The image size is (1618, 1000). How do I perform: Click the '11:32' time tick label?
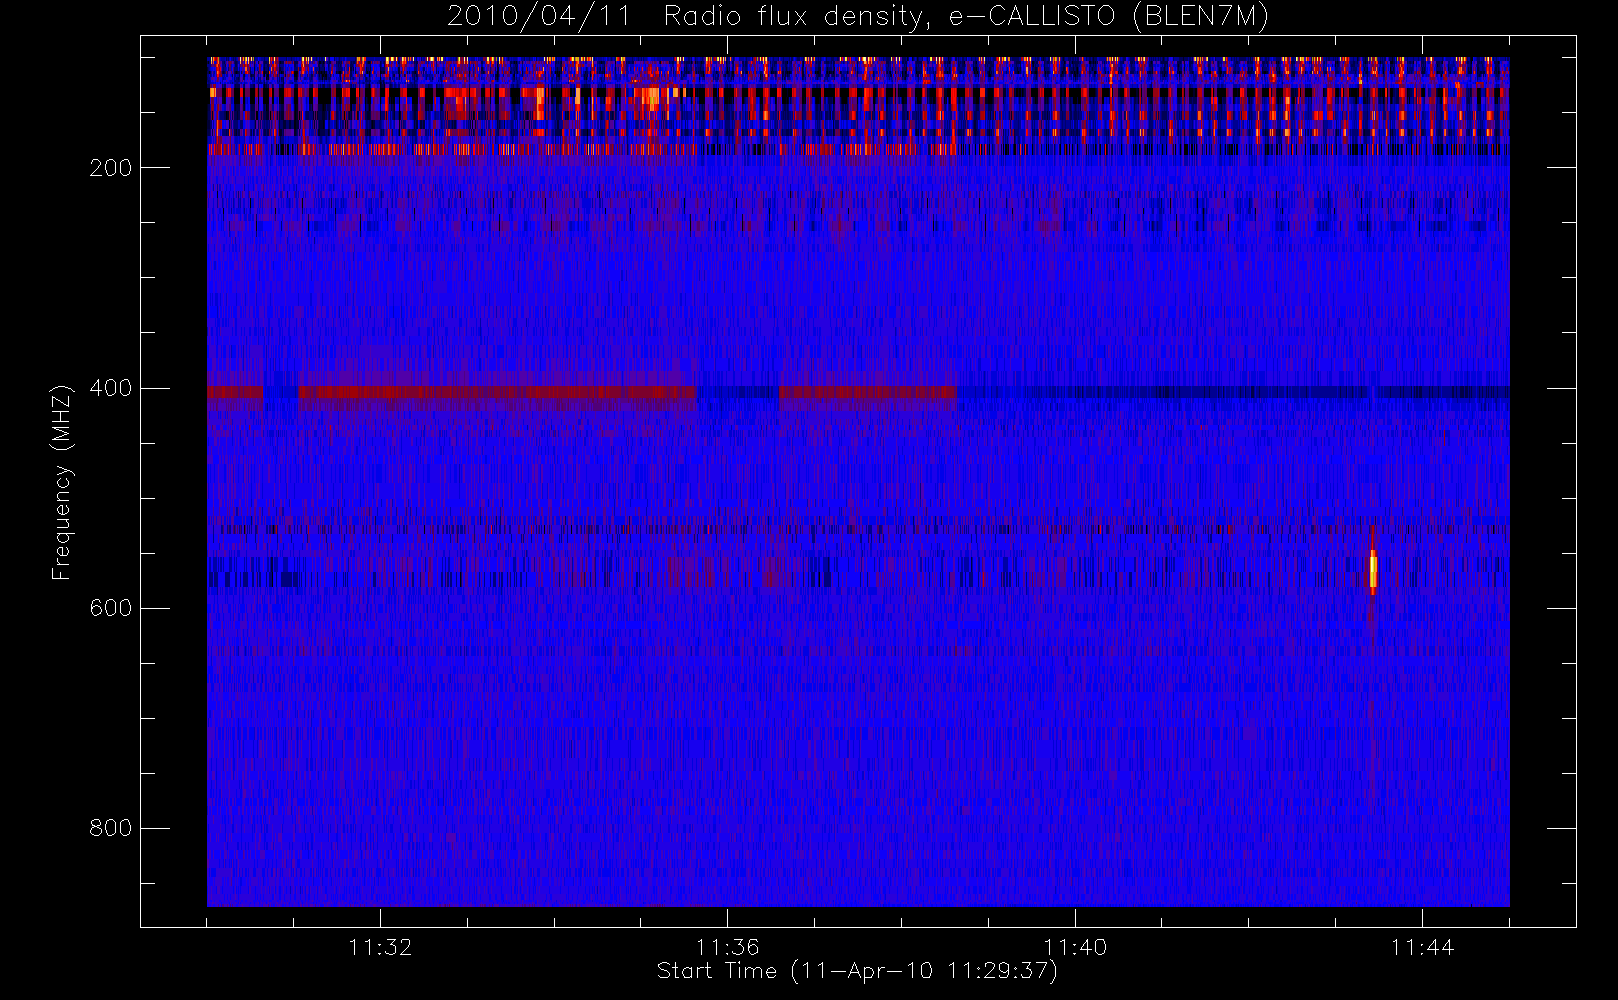point(380,947)
